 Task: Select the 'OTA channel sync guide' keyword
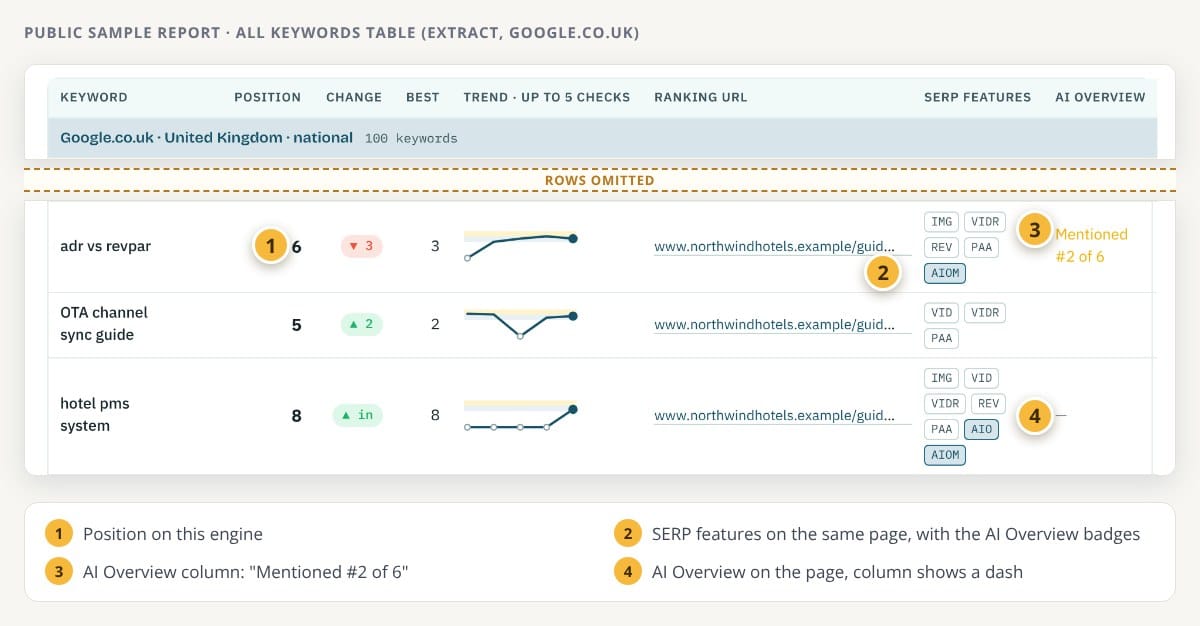(104, 324)
